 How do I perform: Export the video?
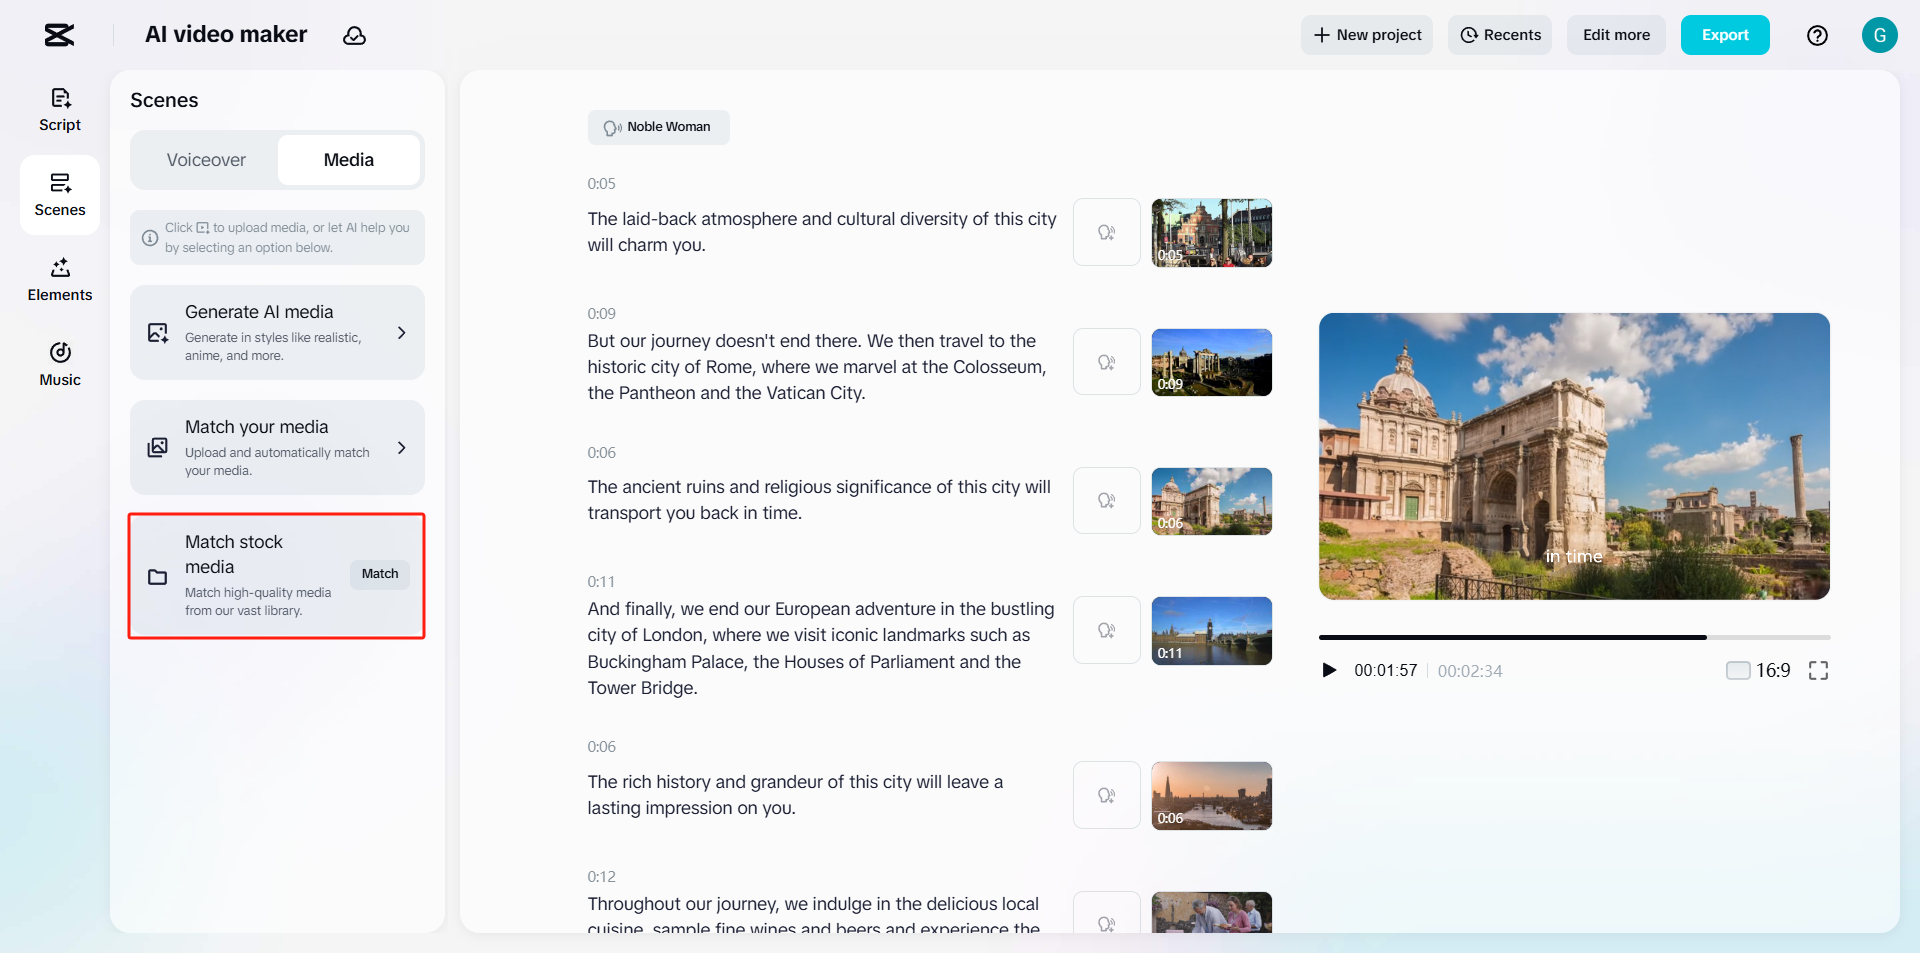point(1725,35)
